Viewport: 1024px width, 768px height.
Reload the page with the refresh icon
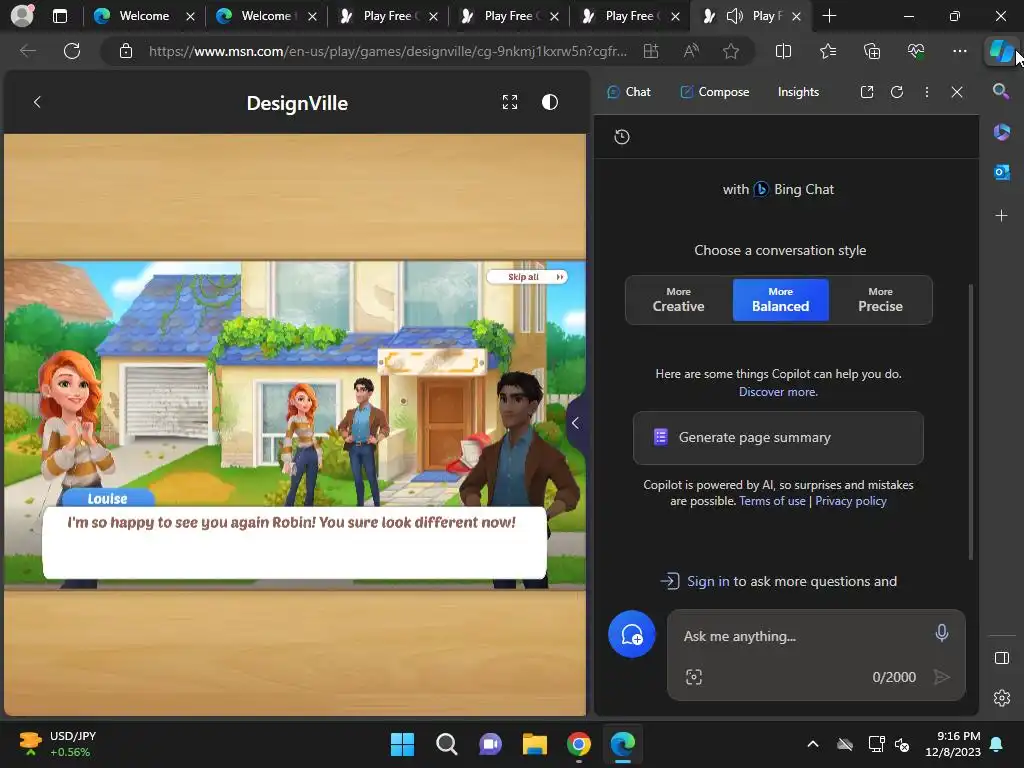(72, 51)
